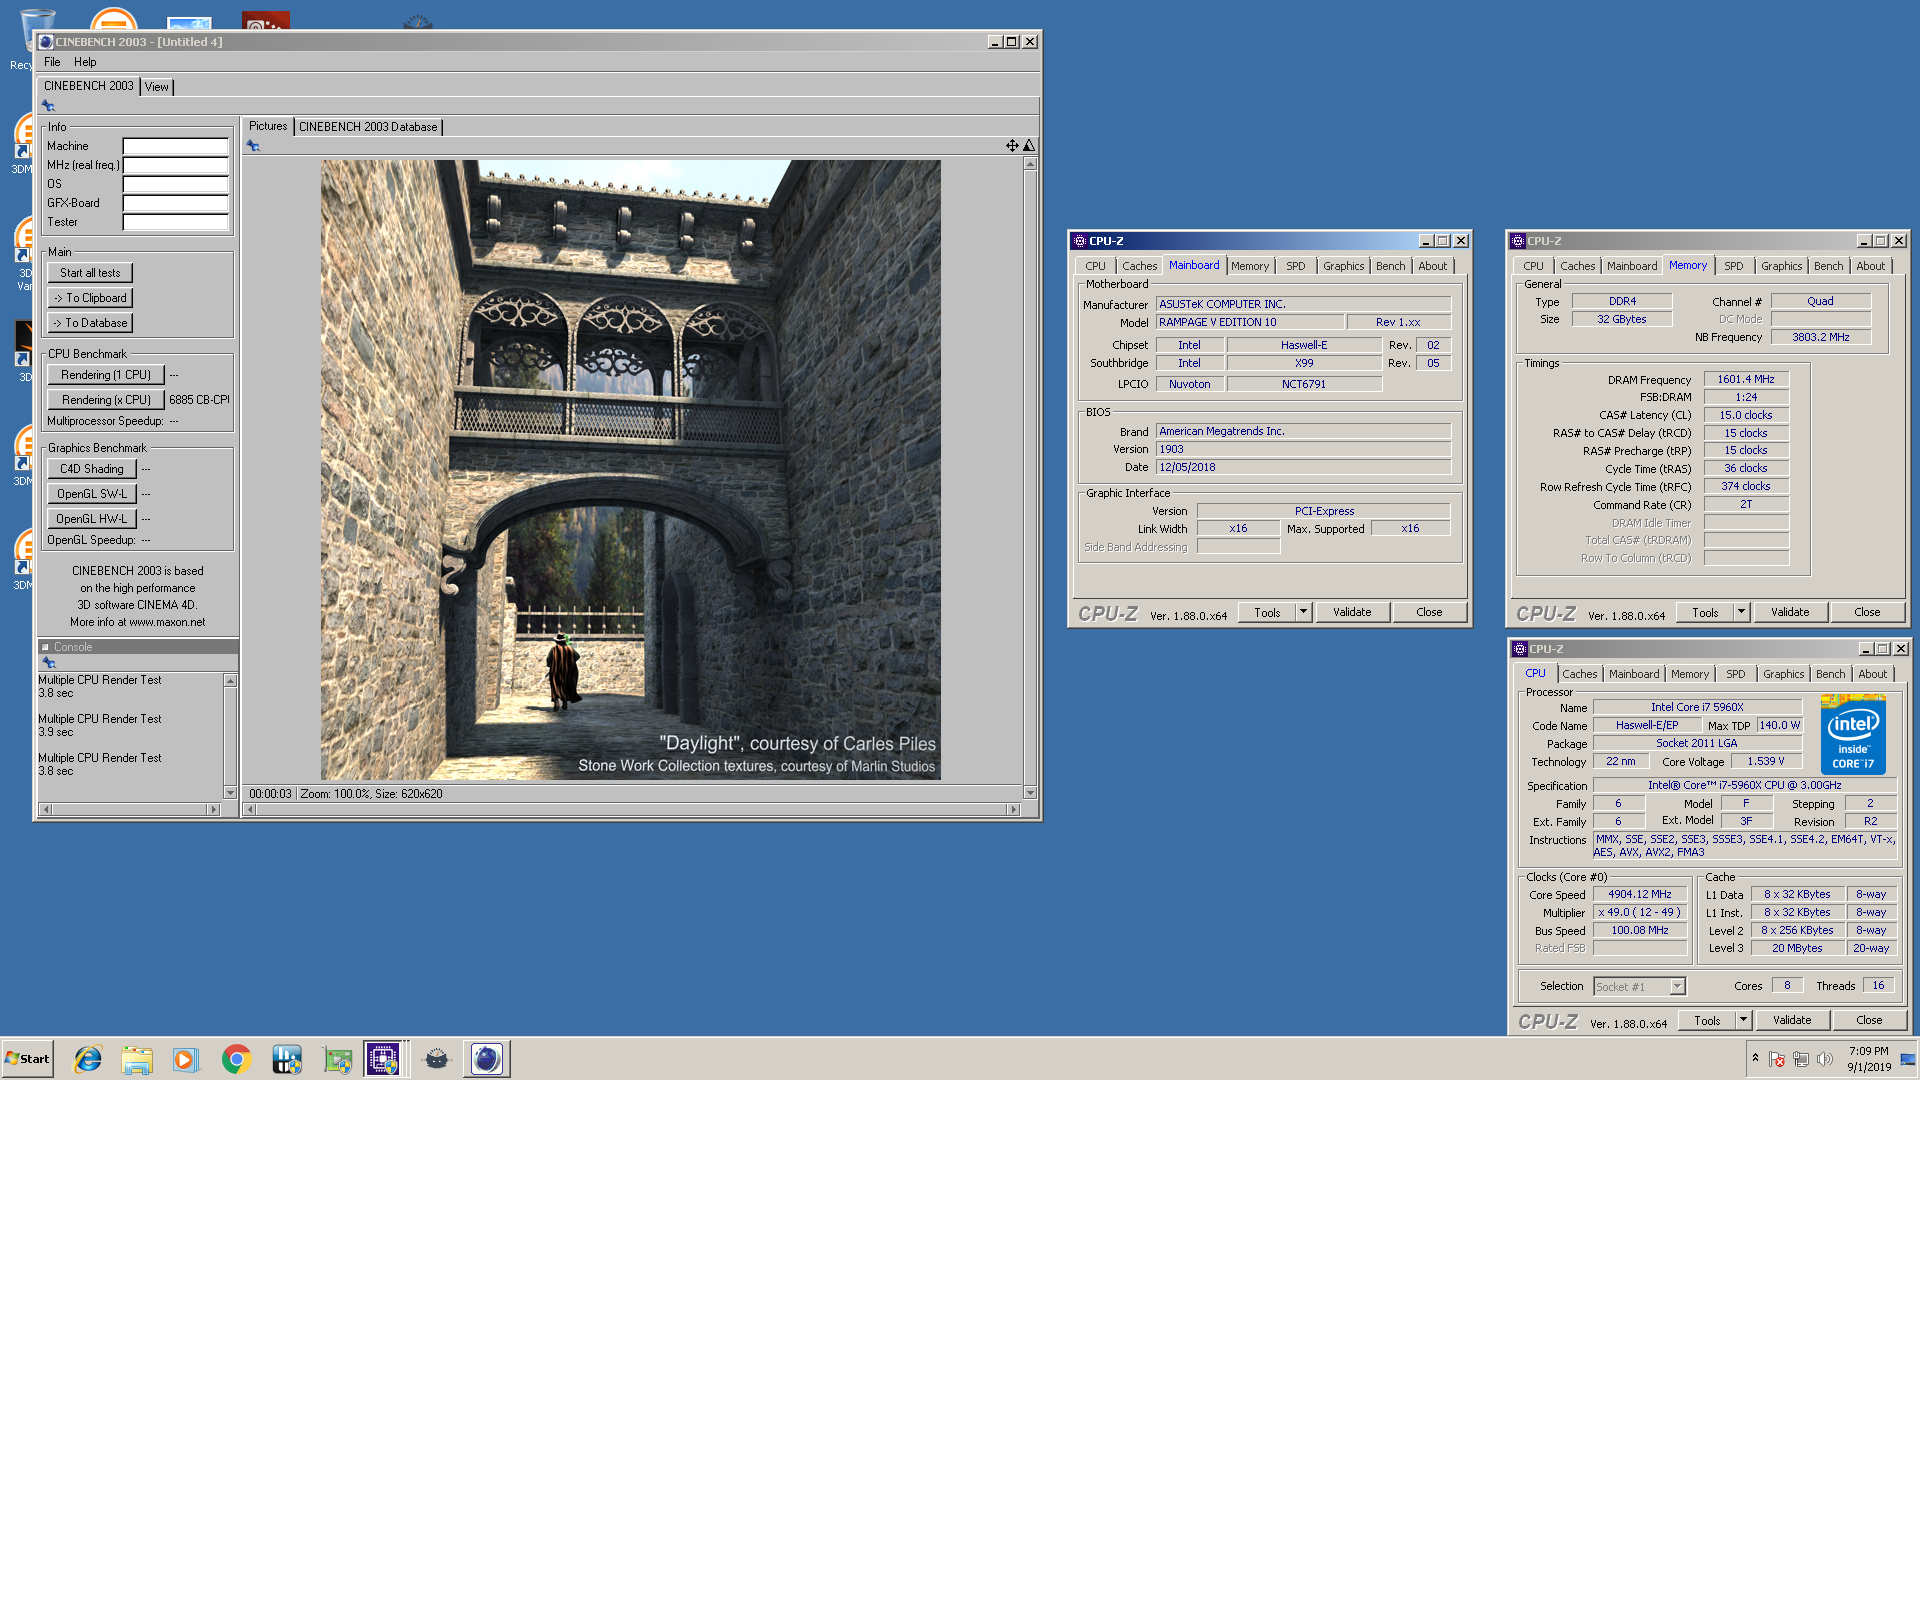
Task: Open Windows Explorer folder icon in taskbar
Action: [137, 1059]
